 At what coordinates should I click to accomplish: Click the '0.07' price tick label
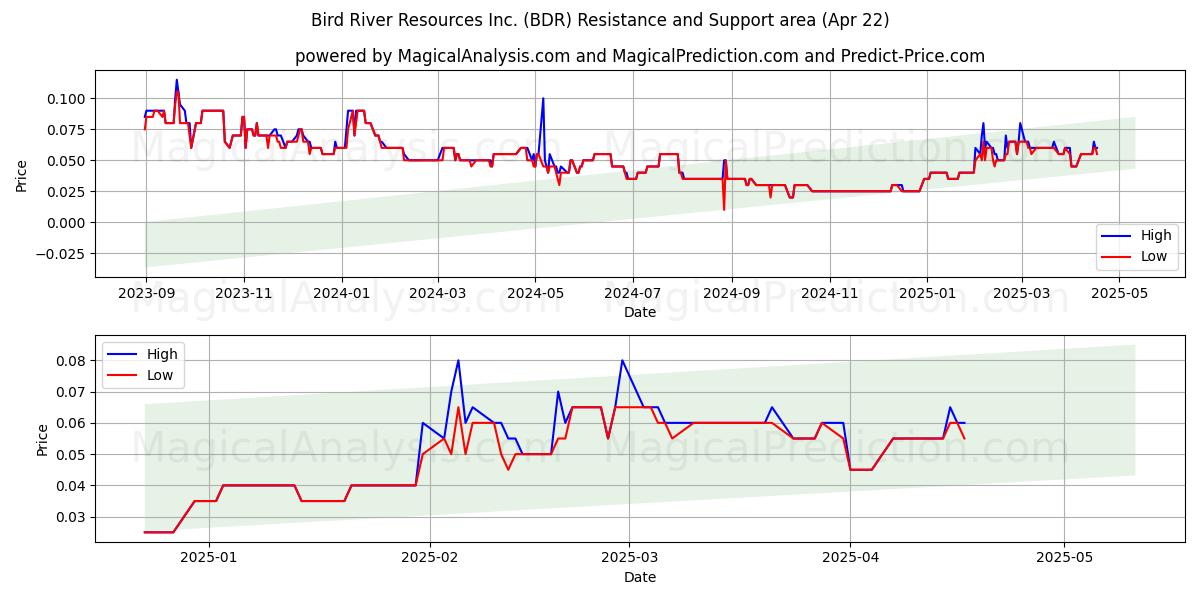coord(71,391)
